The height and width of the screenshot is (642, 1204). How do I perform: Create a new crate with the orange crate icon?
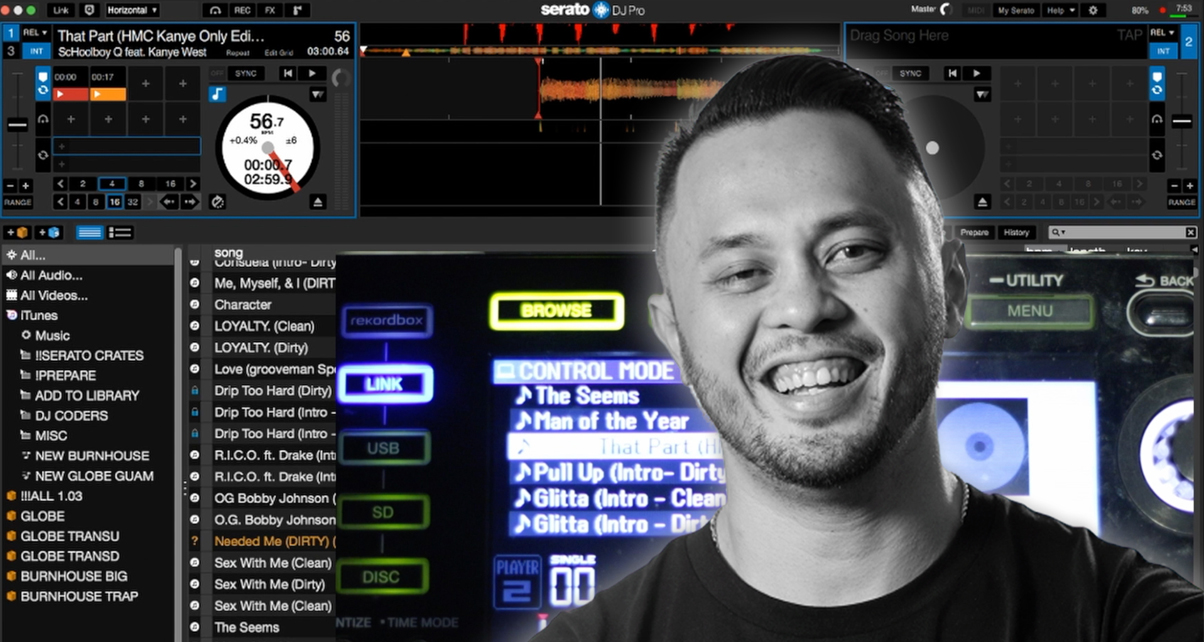tap(17, 232)
